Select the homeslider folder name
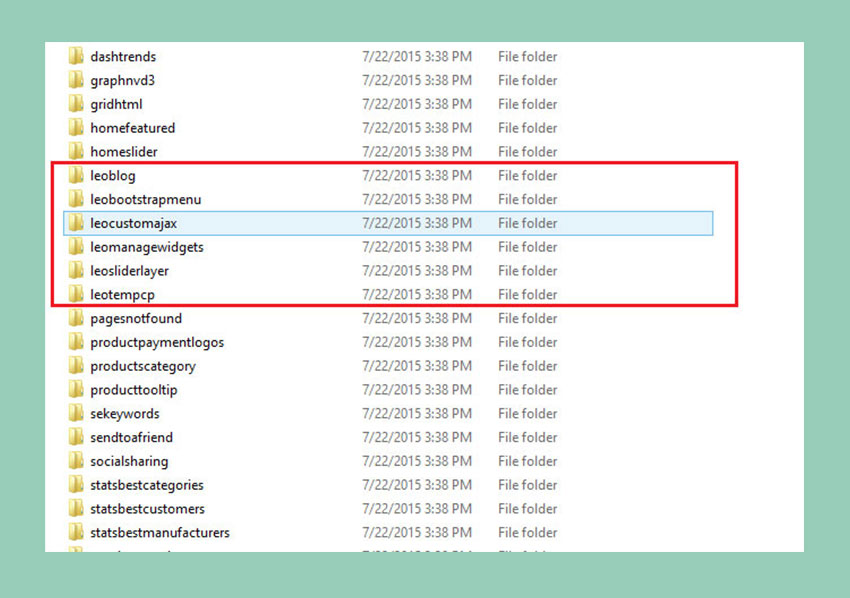This screenshot has width=850, height=598. point(123,152)
